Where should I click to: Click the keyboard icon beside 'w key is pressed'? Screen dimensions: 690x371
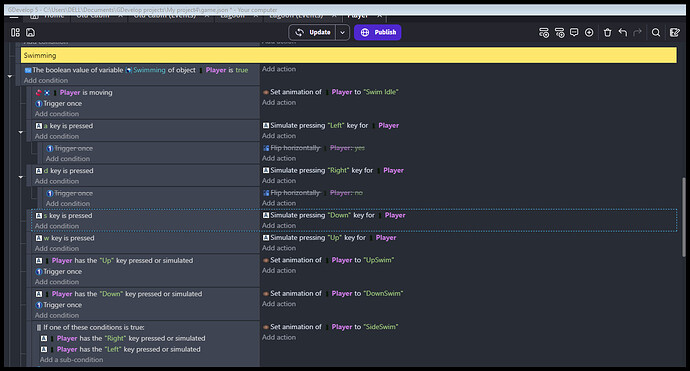coord(39,238)
